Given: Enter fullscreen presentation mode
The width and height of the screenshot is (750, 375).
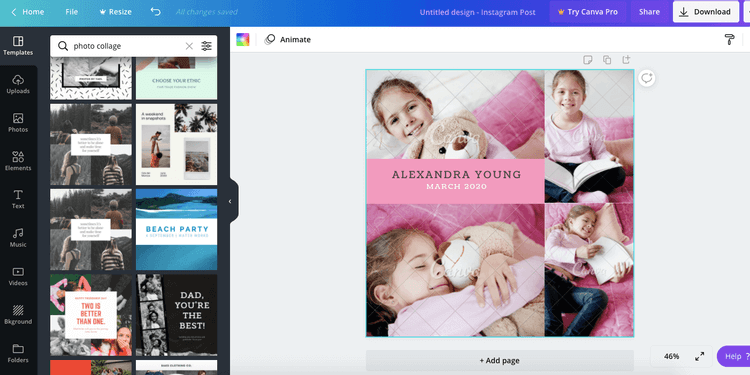Looking at the screenshot, I should [x=699, y=356].
